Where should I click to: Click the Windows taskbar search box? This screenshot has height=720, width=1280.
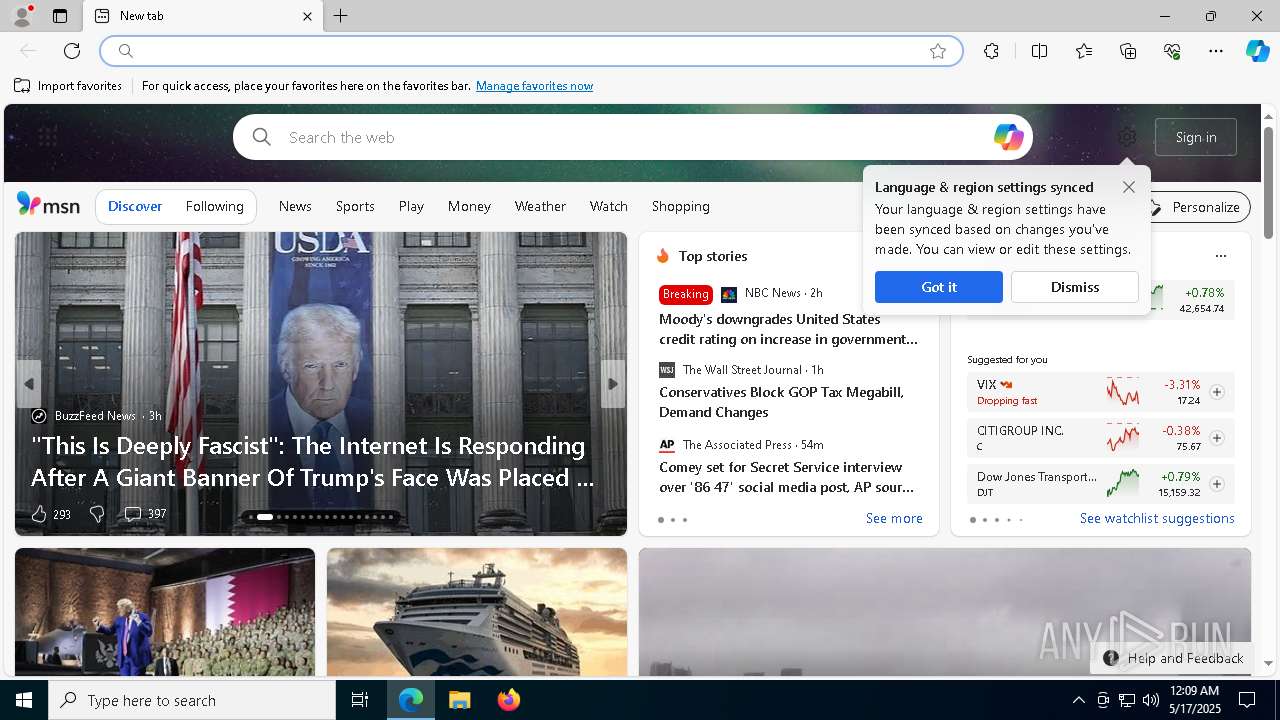(x=192, y=700)
